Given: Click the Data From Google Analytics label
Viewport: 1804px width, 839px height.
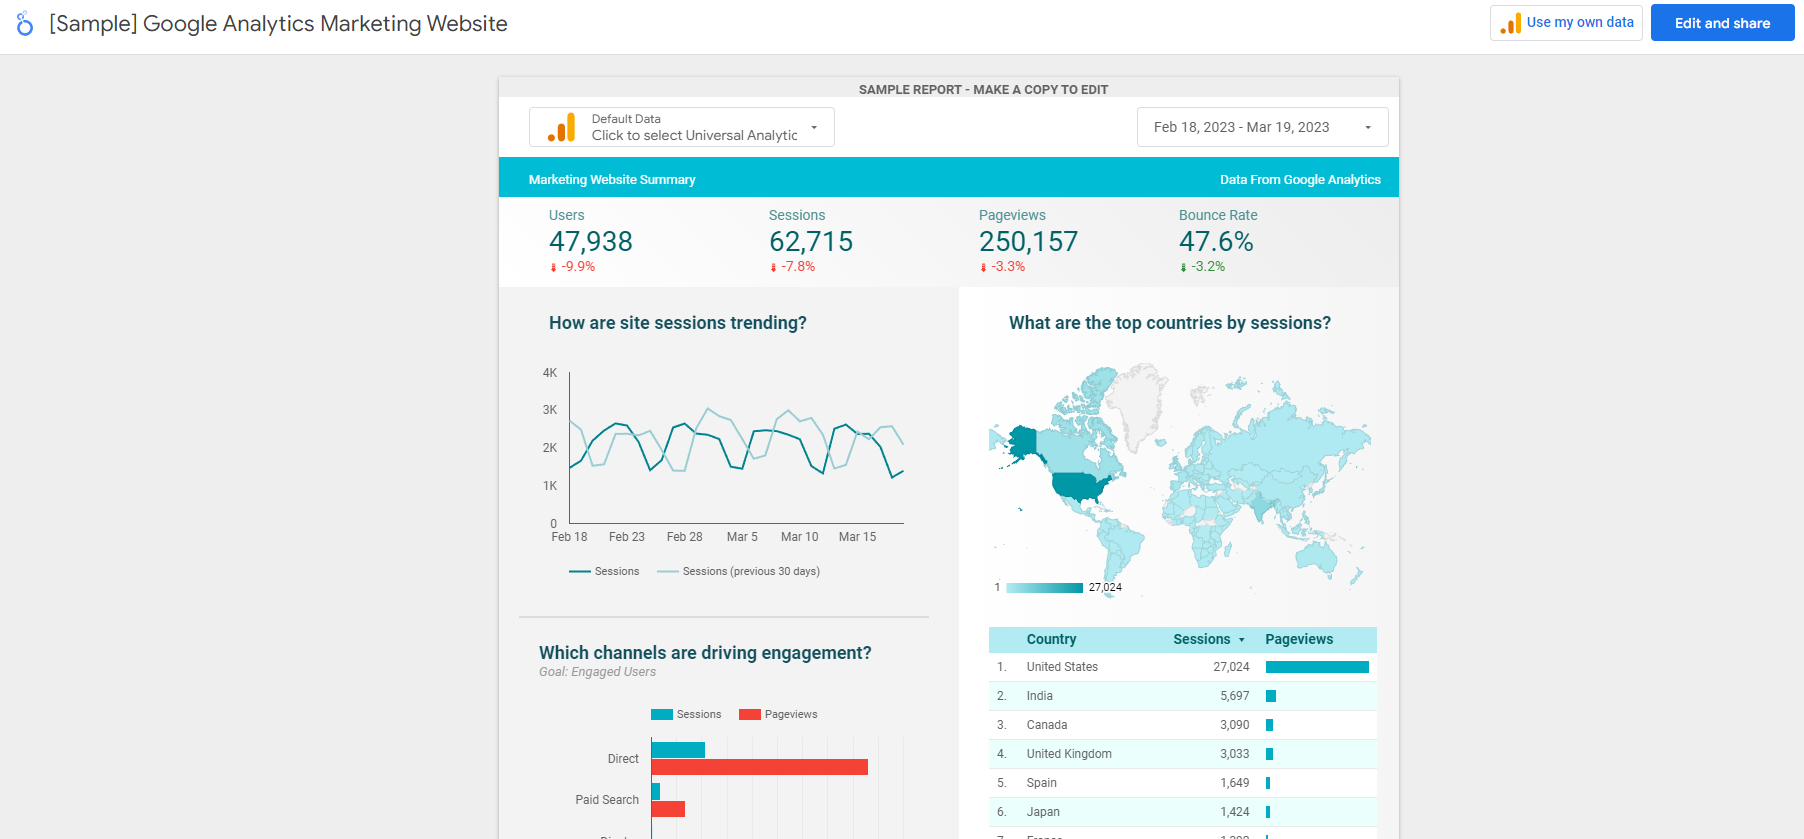Looking at the screenshot, I should (1300, 180).
